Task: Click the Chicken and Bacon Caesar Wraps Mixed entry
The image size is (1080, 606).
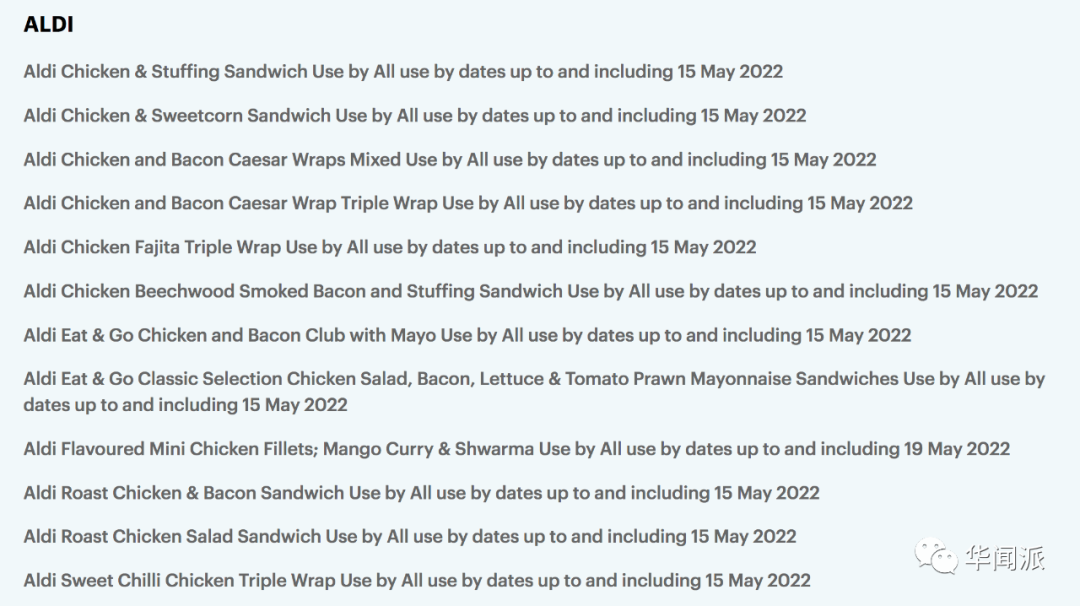Action: 450,160
